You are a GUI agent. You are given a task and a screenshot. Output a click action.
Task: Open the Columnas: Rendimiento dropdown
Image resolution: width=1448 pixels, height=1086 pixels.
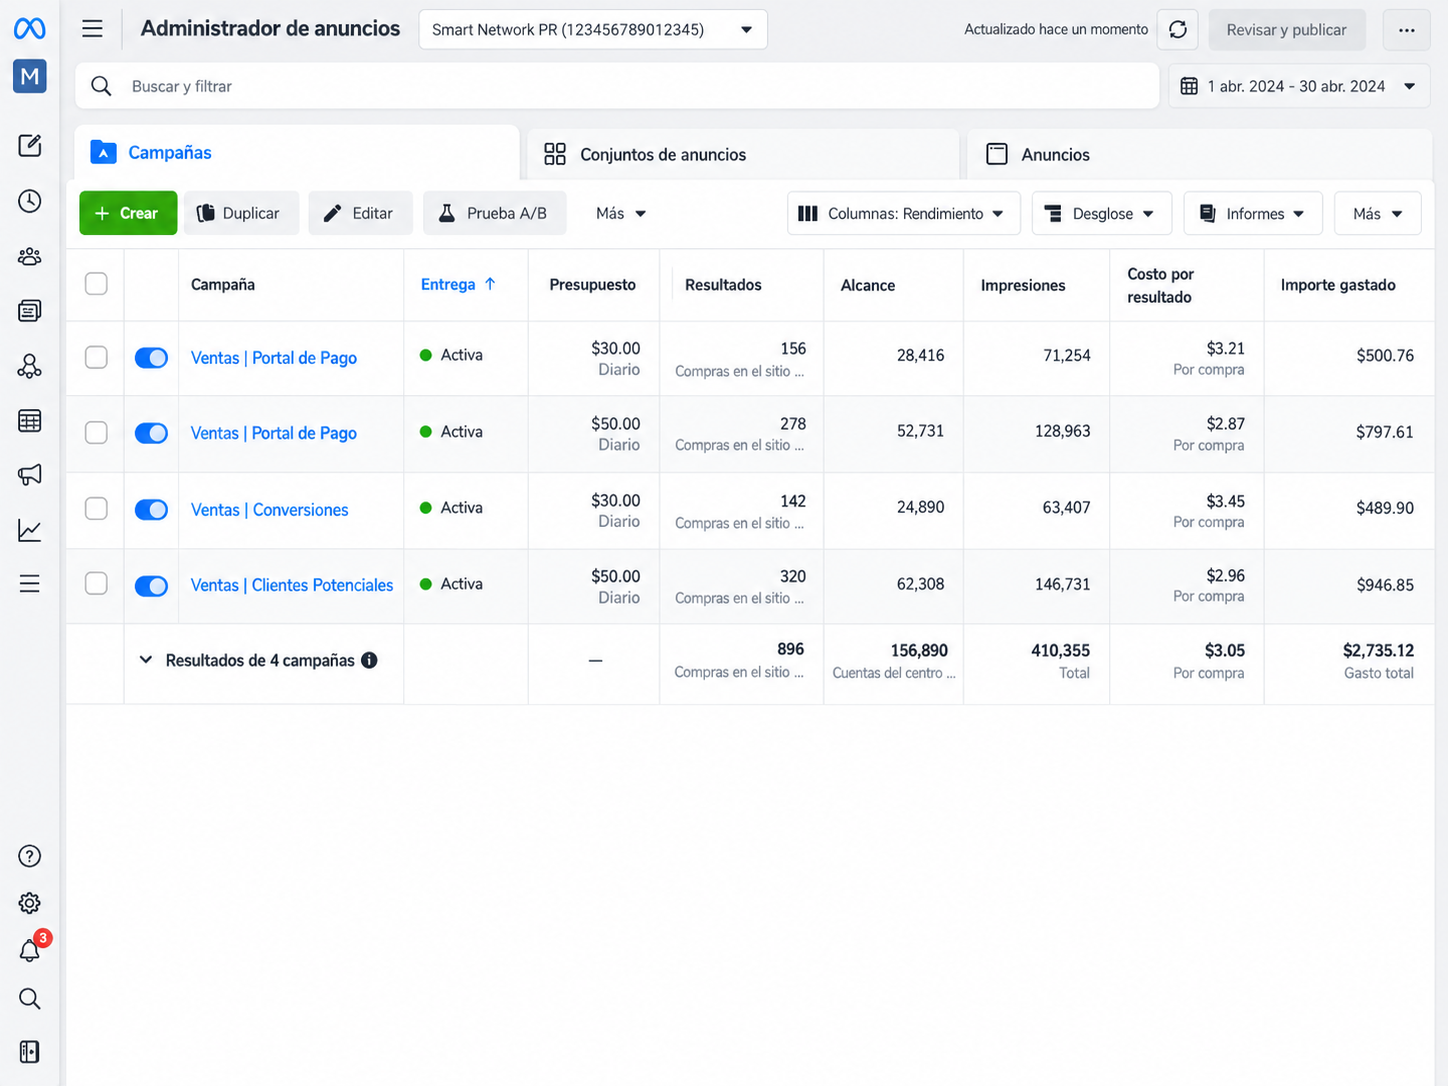[x=904, y=214]
